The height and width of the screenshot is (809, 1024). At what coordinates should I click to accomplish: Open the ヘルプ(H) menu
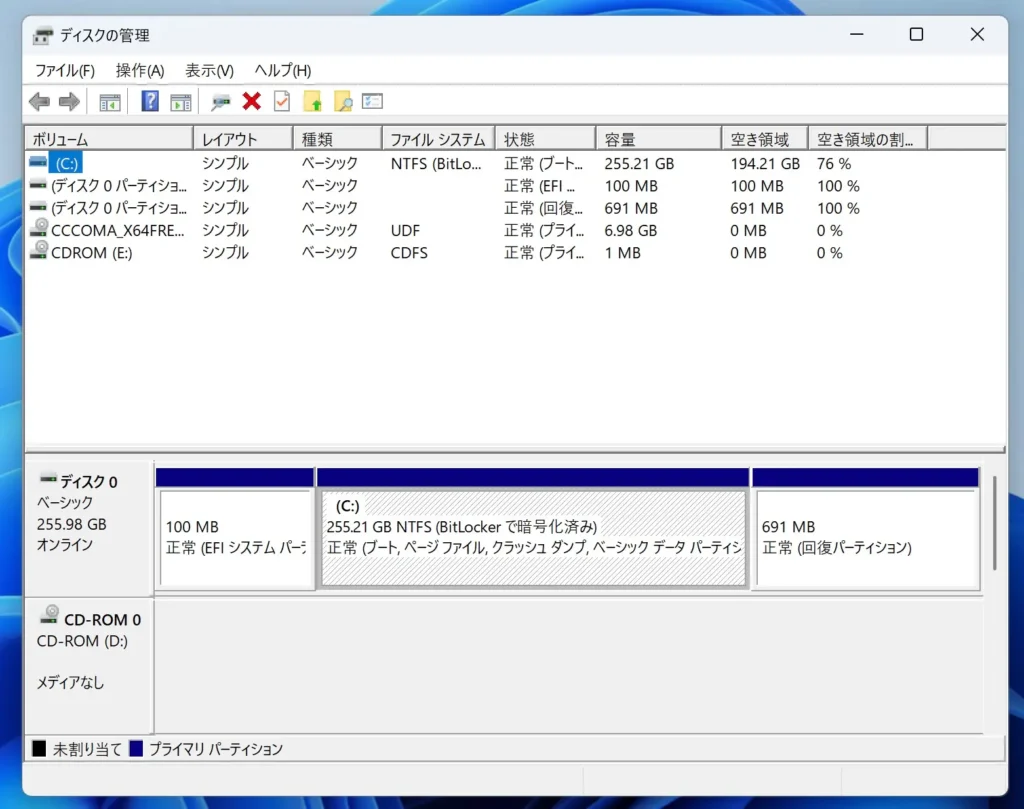tap(282, 71)
